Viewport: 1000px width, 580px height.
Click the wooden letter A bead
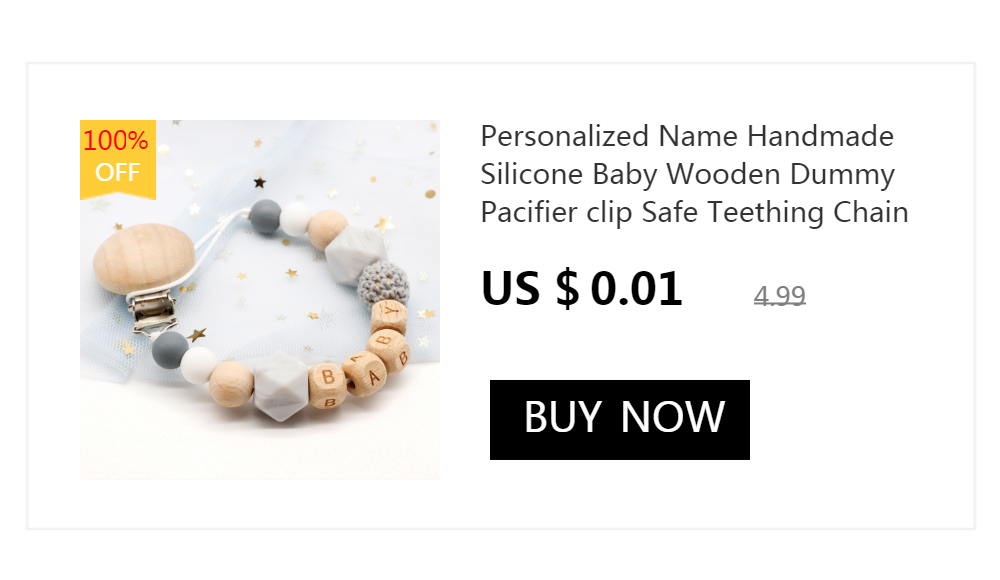click(x=363, y=374)
